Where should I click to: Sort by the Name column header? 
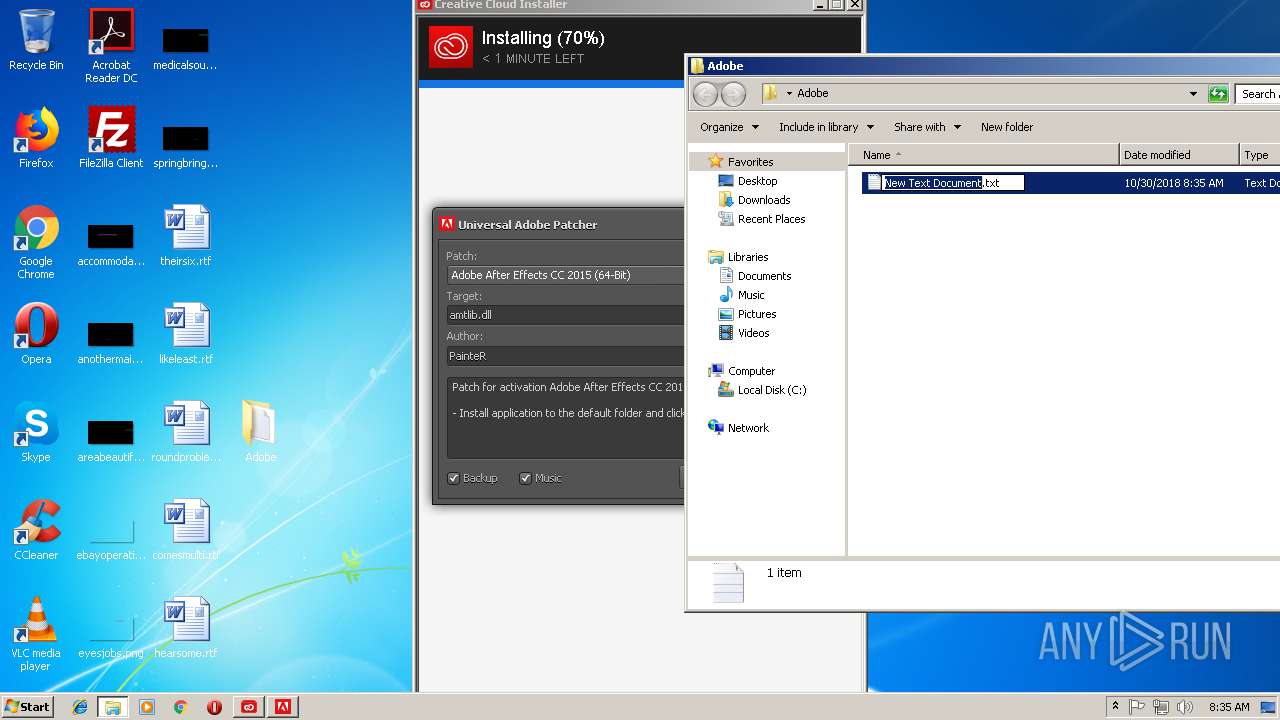(983, 155)
